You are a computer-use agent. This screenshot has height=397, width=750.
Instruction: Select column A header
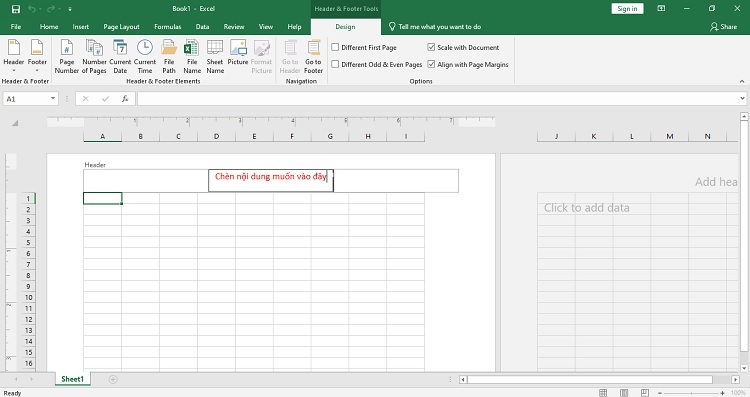(102, 136)
